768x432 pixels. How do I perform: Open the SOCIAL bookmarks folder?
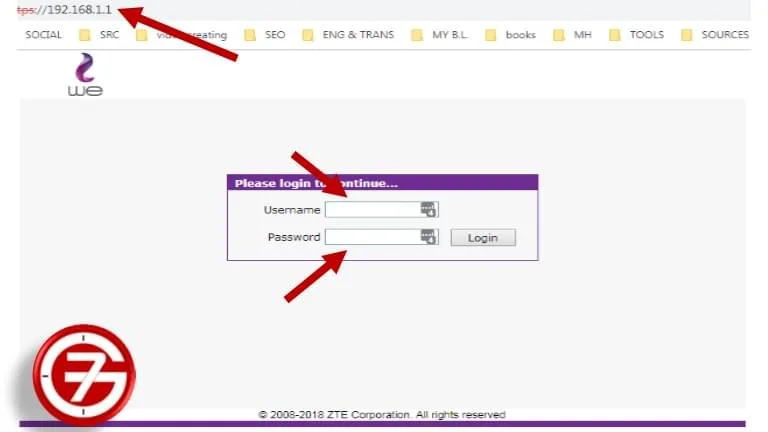tap(44, 35)
